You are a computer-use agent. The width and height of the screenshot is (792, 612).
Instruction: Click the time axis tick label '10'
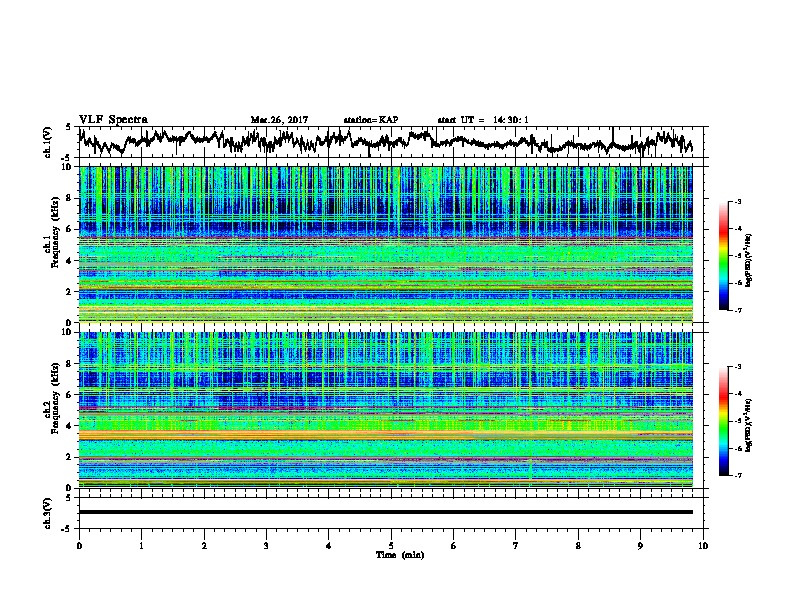coord(703,546)
